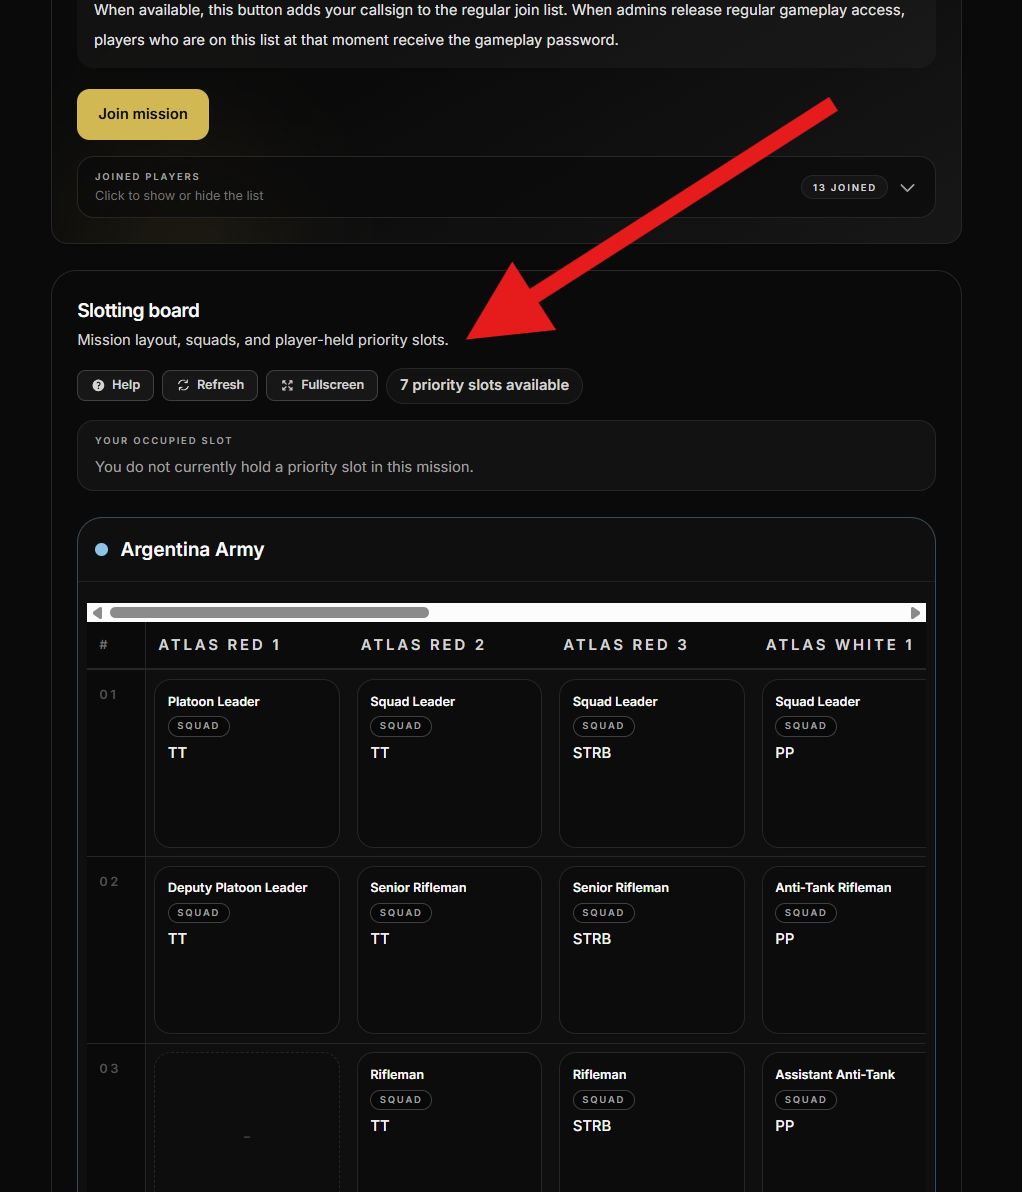Click the 13 Joined badge
Screen dimensions: 1022x1192
tap(843, 187)
